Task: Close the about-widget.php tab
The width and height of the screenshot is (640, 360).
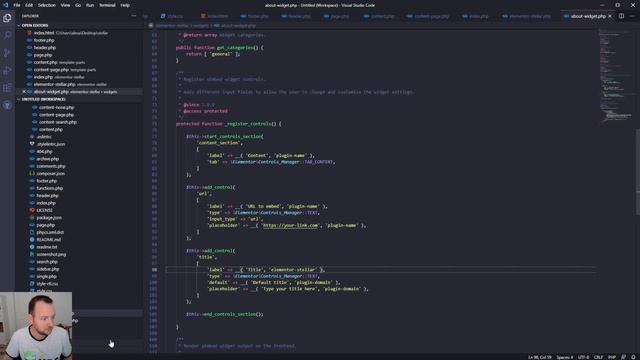Action: pyautogui.click(x=610, y=16)
